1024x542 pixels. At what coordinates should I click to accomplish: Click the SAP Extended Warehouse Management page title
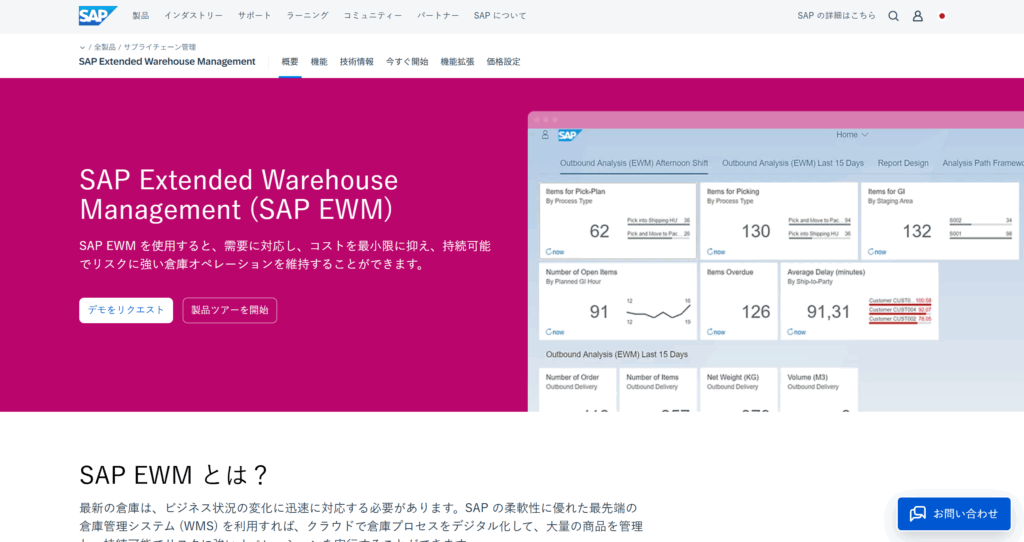point(167,61)
